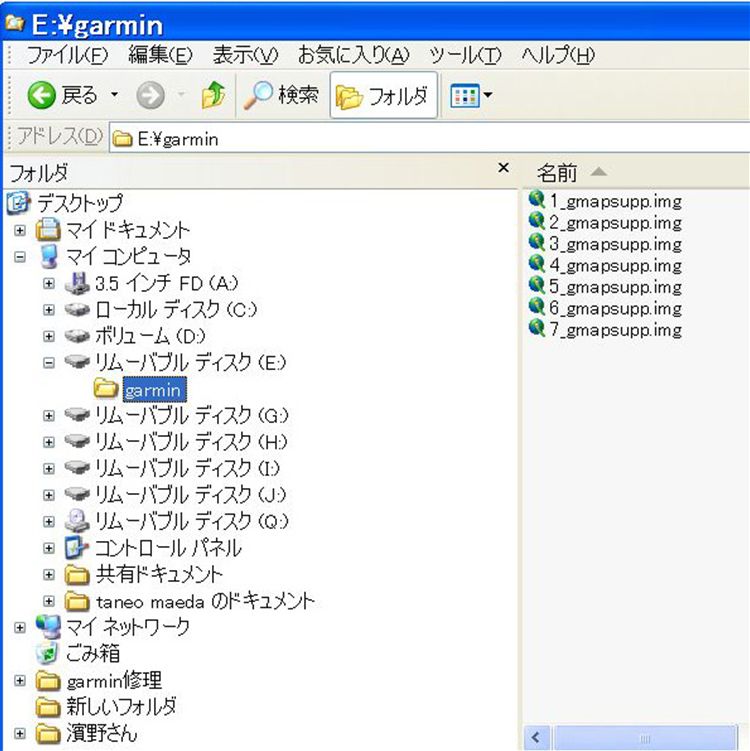The width and height of the screenshot is (750, 751).
Task: Click the コントロール パネル icon
Action: point(77,547)
